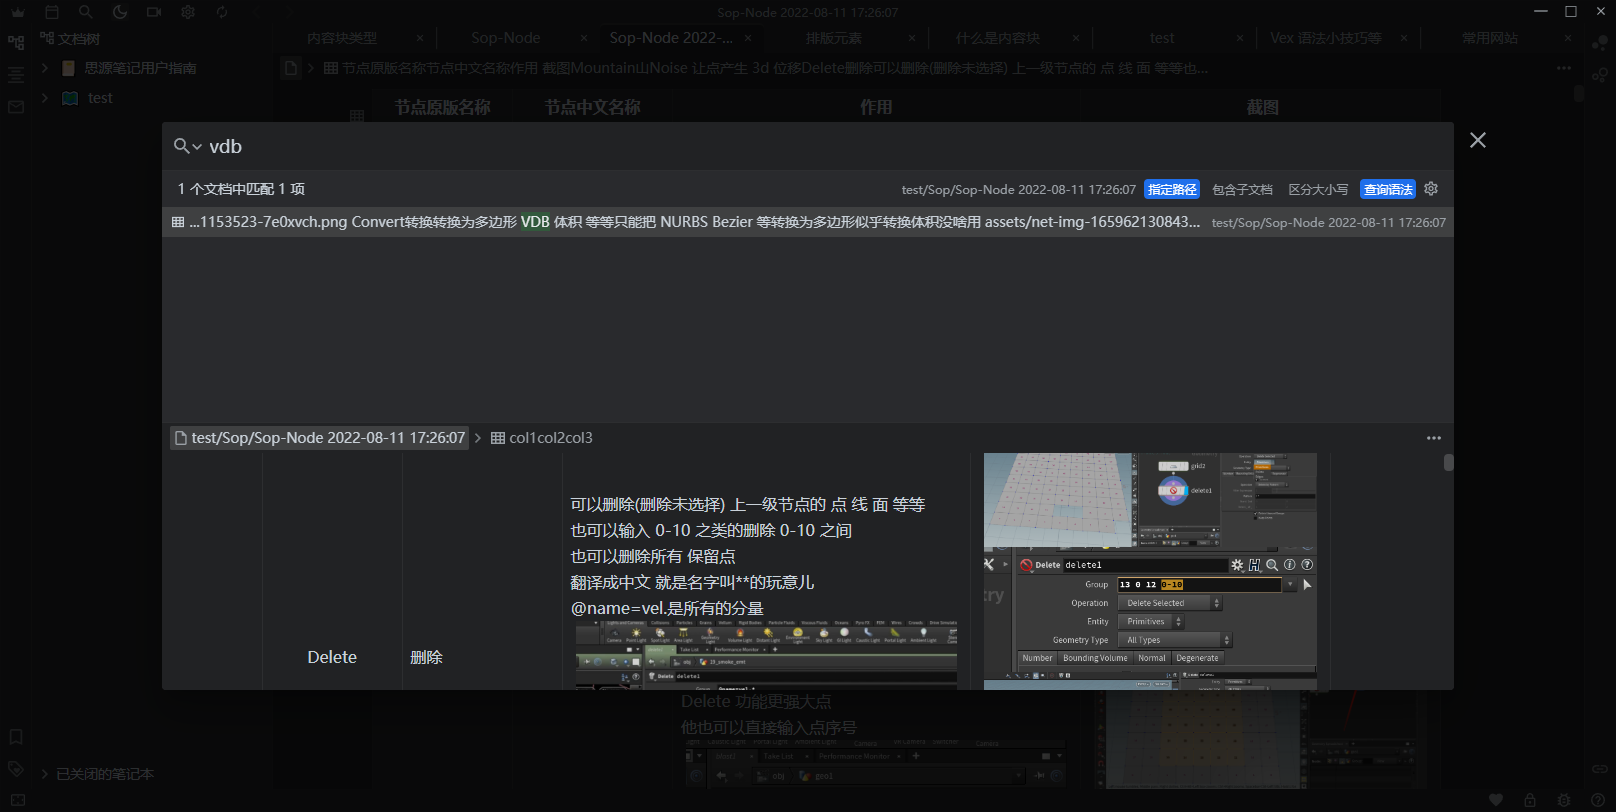Switch to the Vex 语法小技巧等 tab
Image resolution: width=1616 pixels, height=812 pixels.
1326,38
